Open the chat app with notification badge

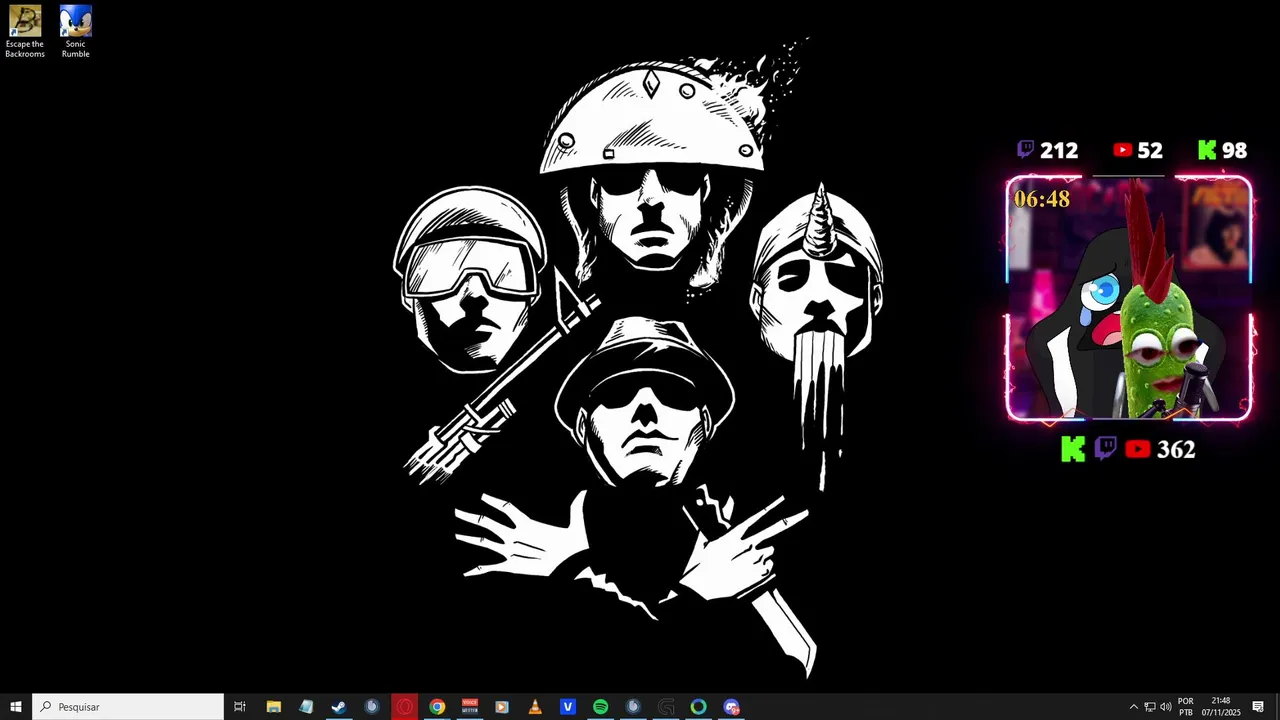(732, 707)
